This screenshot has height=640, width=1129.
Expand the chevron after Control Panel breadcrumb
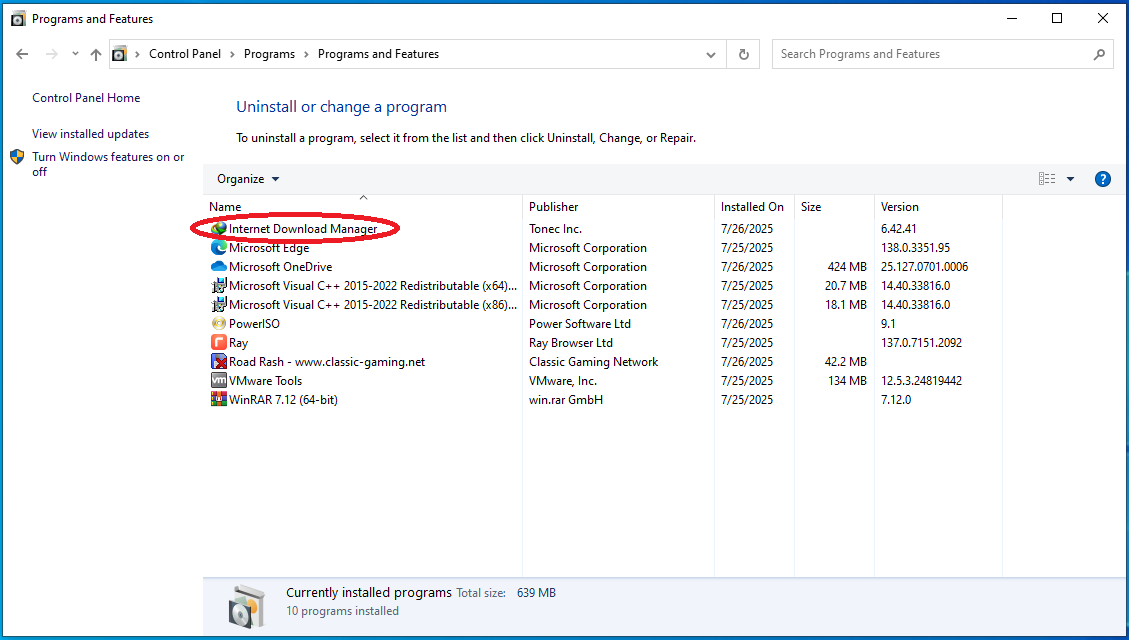click(x=233, y=54)
